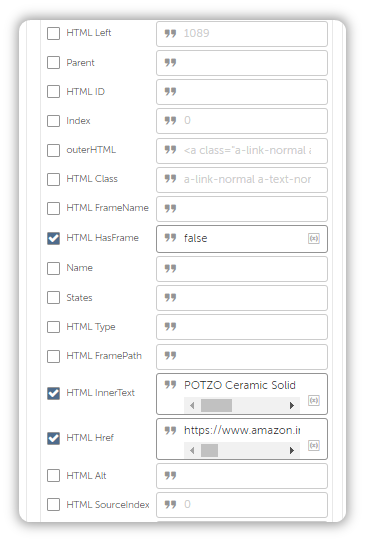Select the Name checkbox
The height and width of the screenshot is (542, 365).
[53, 268]
